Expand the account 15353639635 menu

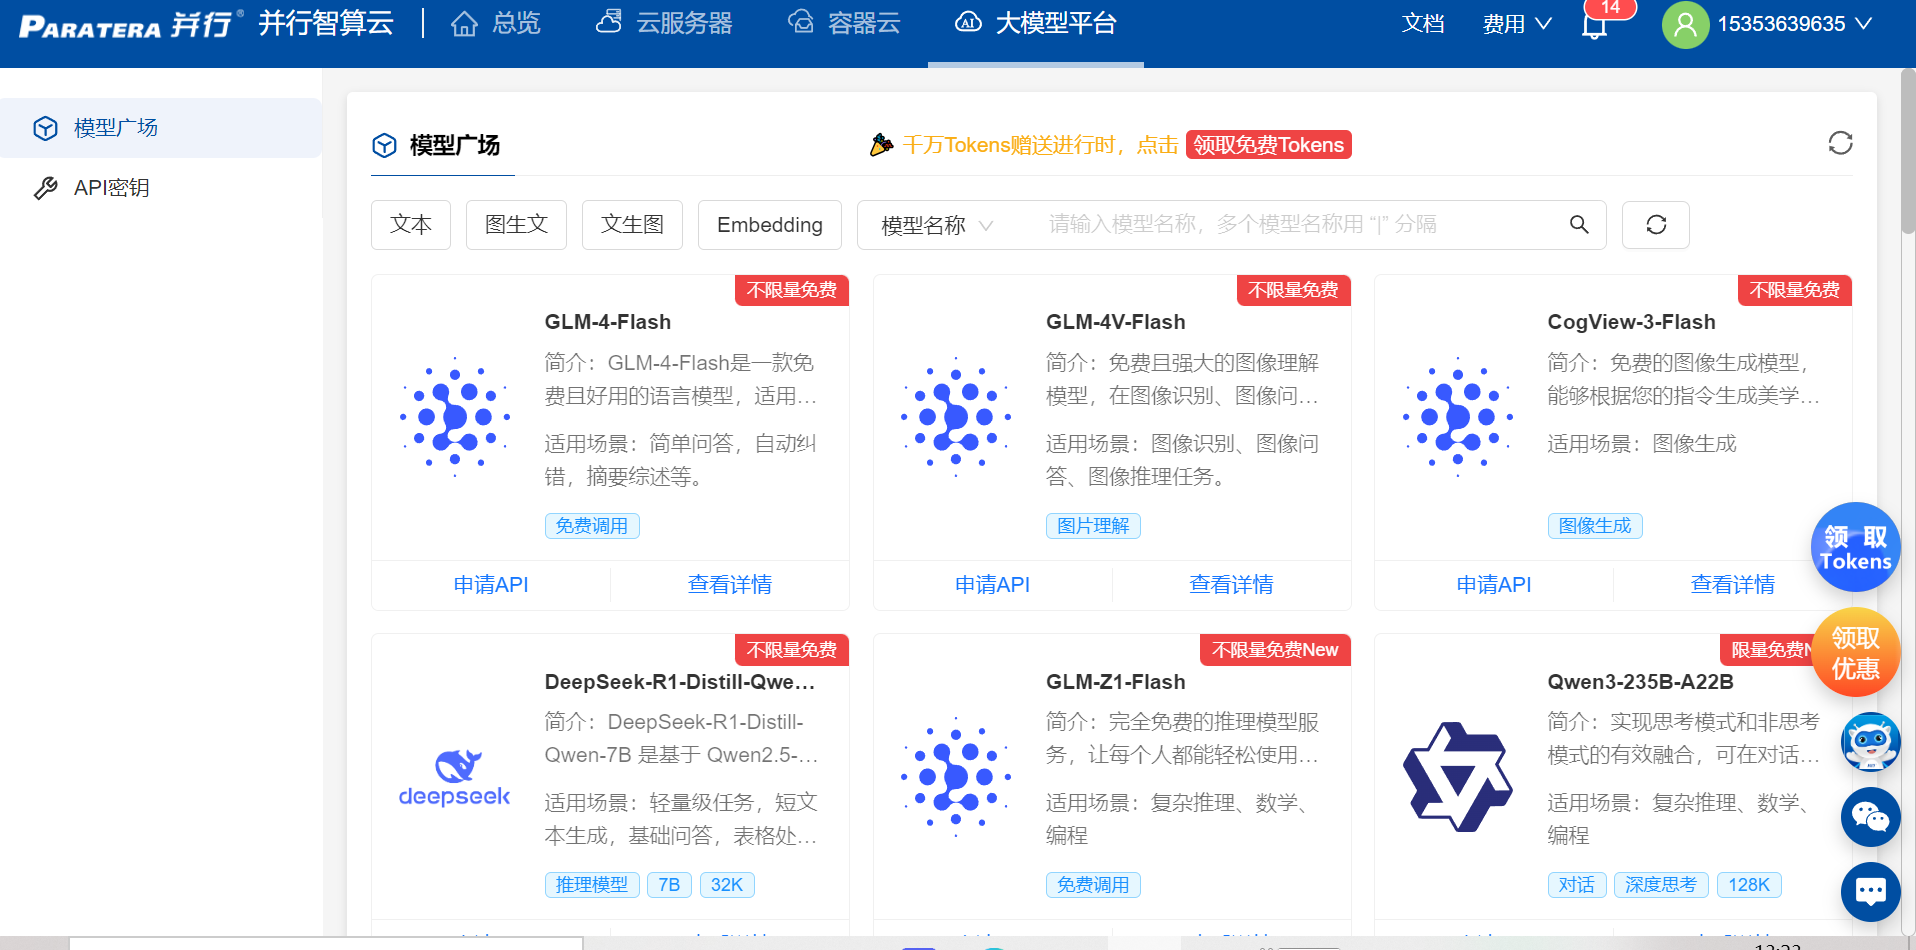(1794, 24)
